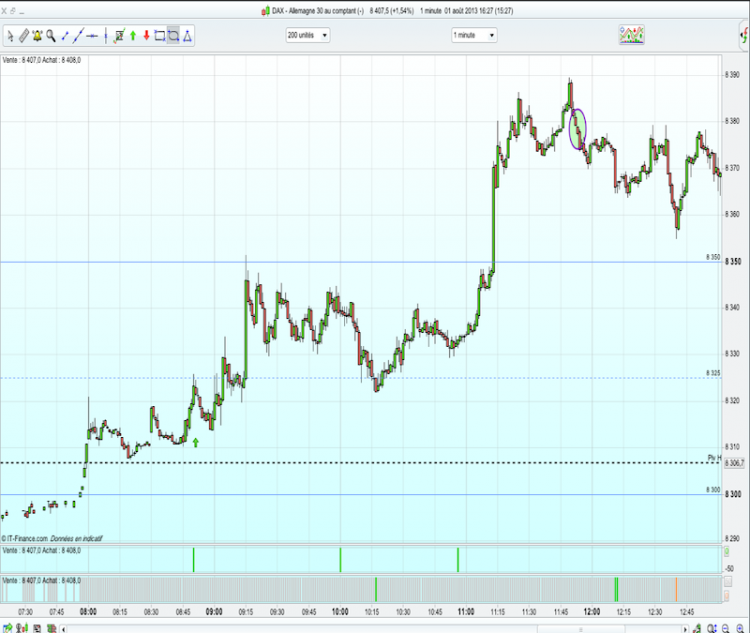Screen dimensions: 750x633
Task: Click the grey settings button of second indicator panel
Action: pyautogui.click(x=728, y=582)
